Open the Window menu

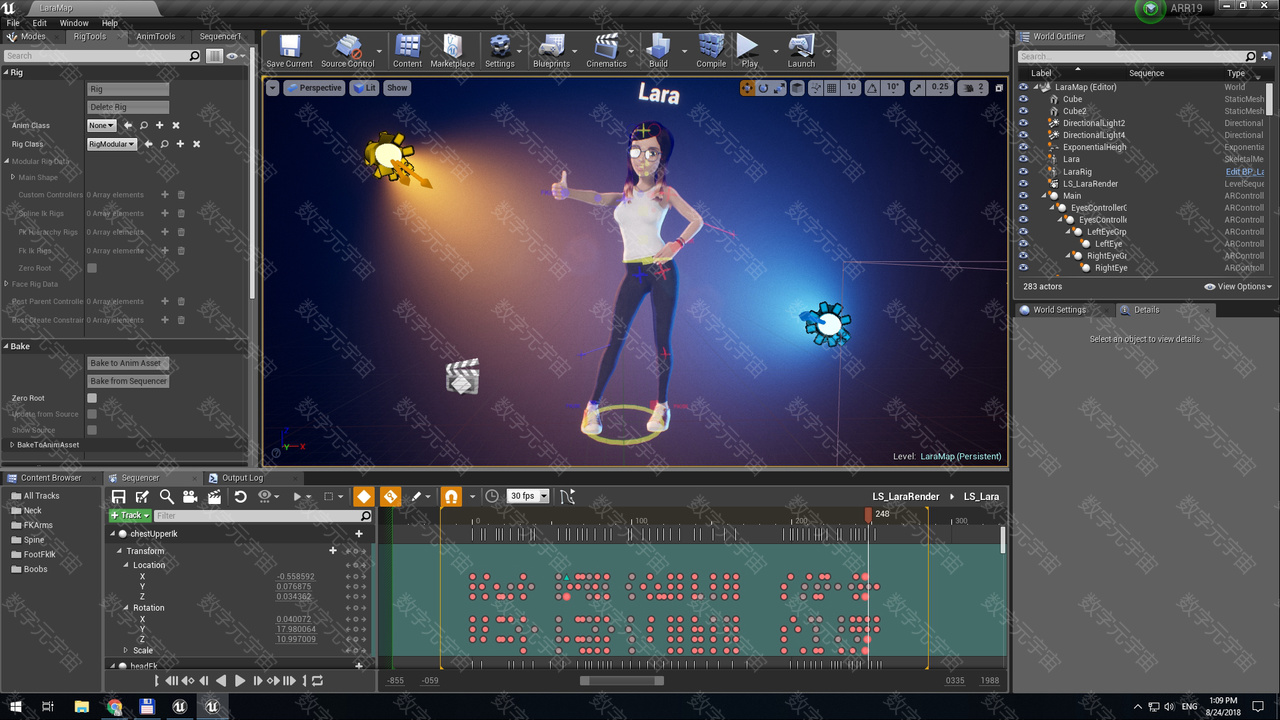(74, 23)
